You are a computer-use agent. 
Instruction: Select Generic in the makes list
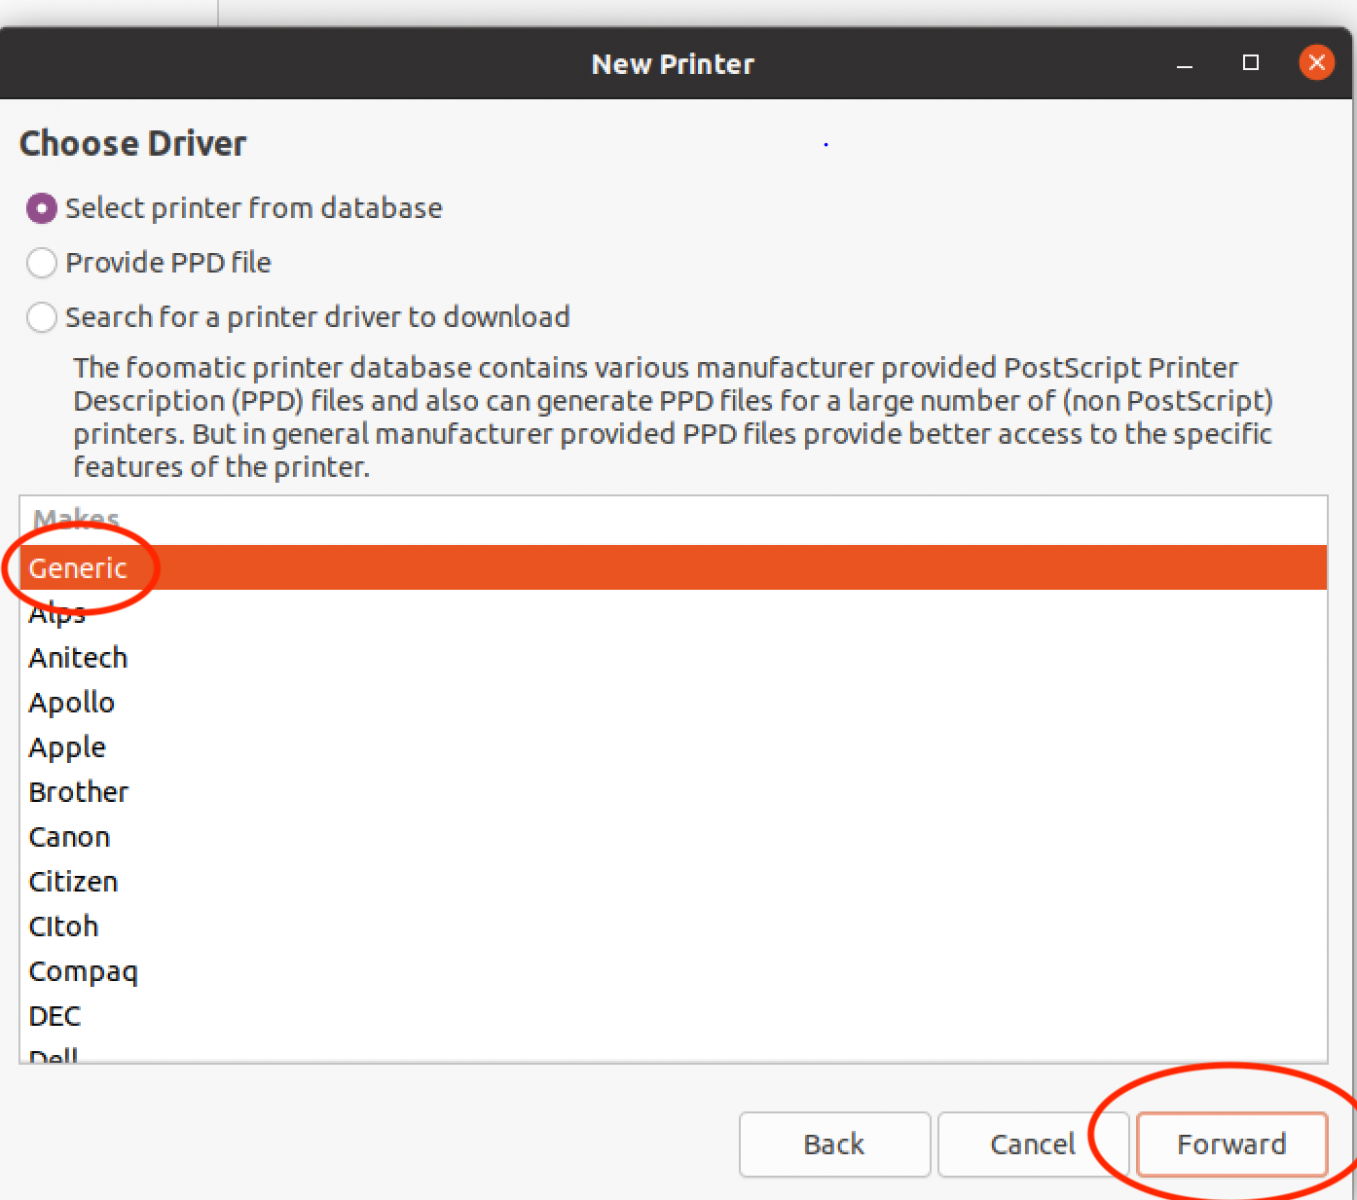[x=78, y=568]
